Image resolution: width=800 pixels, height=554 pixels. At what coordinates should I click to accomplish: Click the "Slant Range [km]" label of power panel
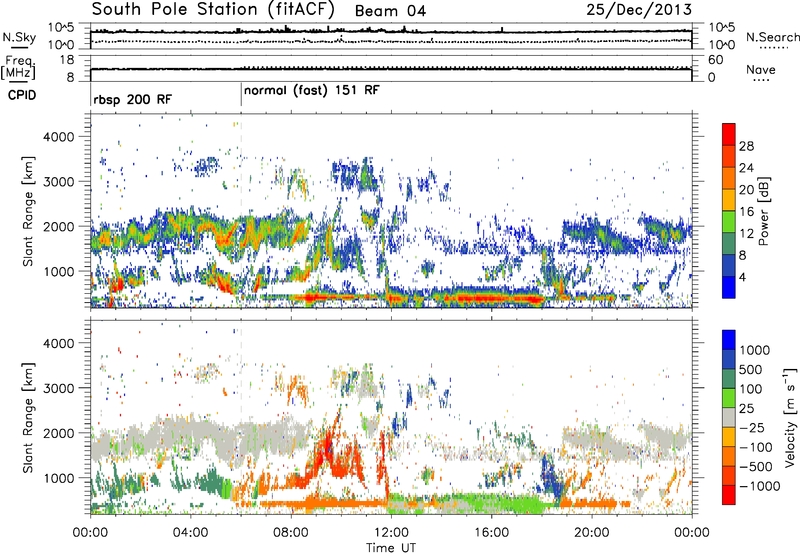28,211
